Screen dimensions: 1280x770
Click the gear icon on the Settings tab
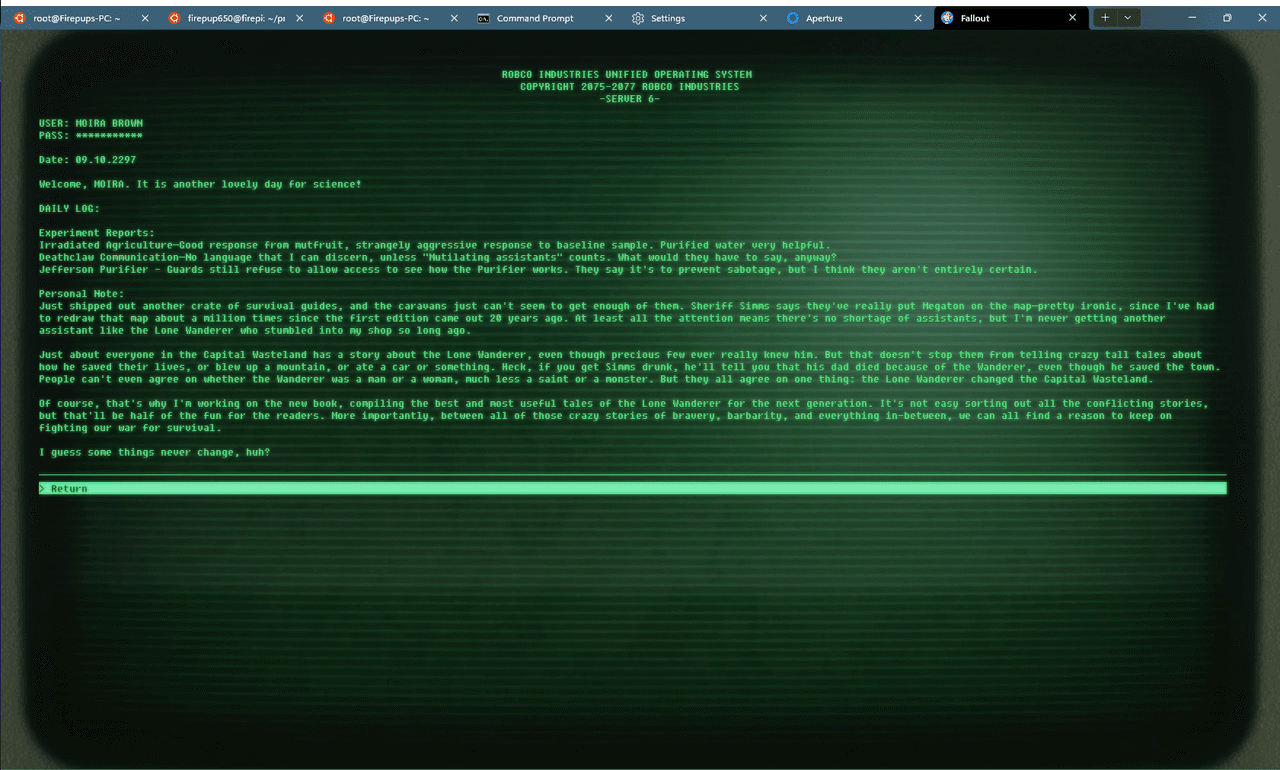tap(638, 18)
